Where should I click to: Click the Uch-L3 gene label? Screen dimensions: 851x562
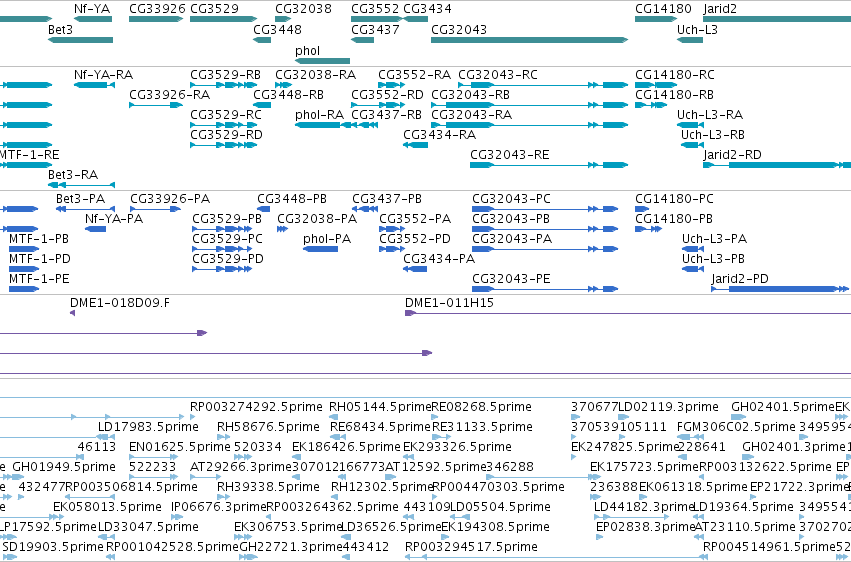(x=697, y=29)
